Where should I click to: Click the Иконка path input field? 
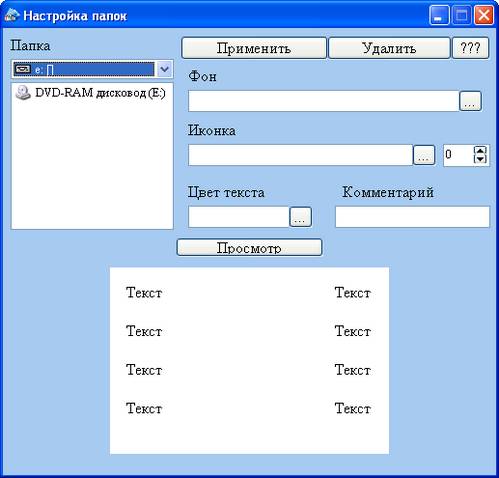point(300,155)
